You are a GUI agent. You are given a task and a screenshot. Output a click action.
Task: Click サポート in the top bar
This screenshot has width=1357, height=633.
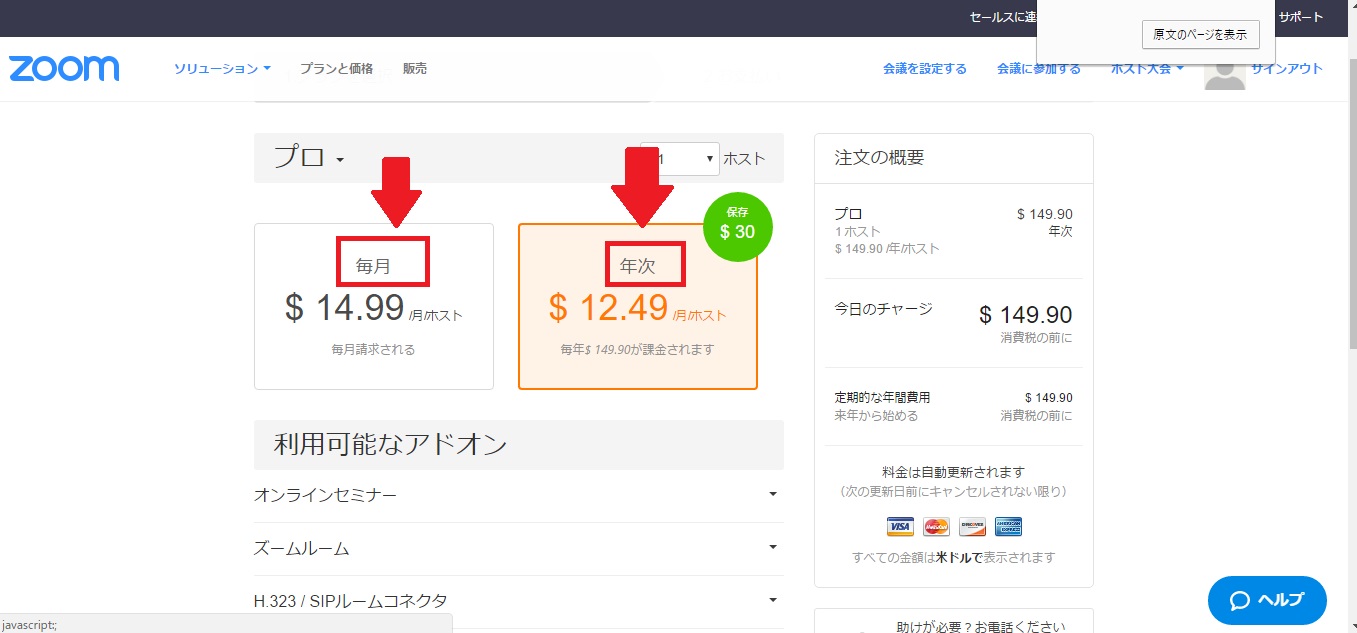(1301, 17)
